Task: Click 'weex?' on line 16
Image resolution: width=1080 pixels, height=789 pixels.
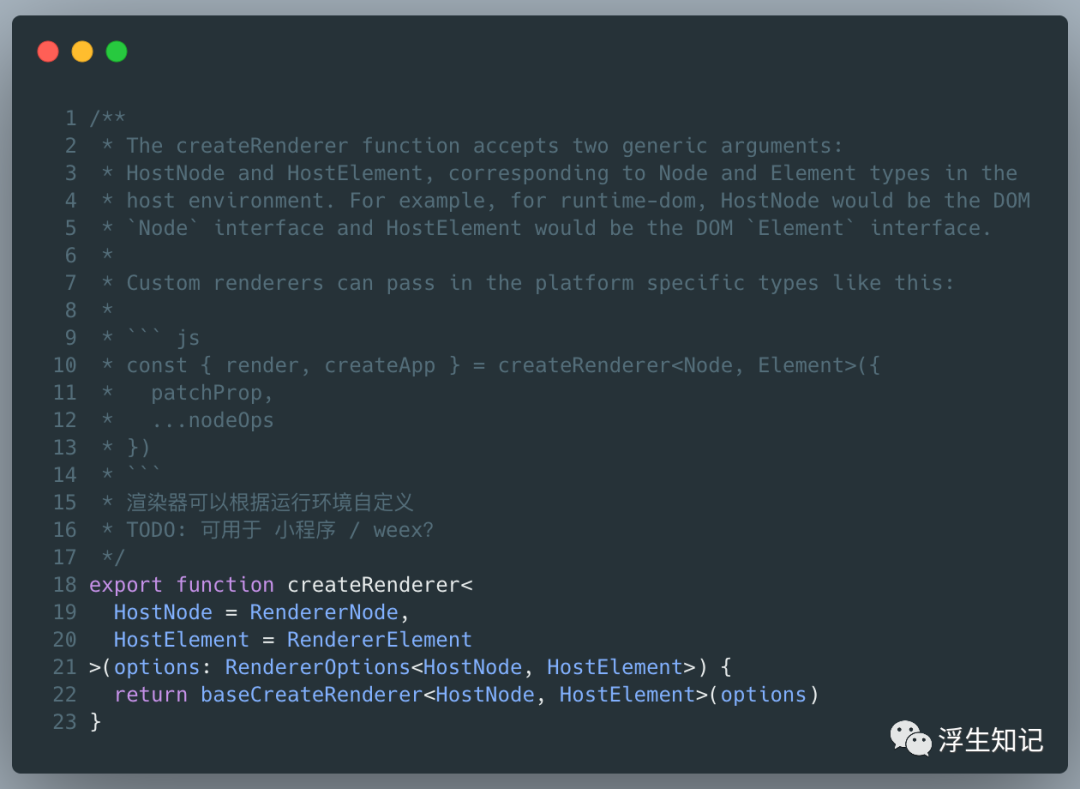Action: pyautogui.click(x=404, y=530)
